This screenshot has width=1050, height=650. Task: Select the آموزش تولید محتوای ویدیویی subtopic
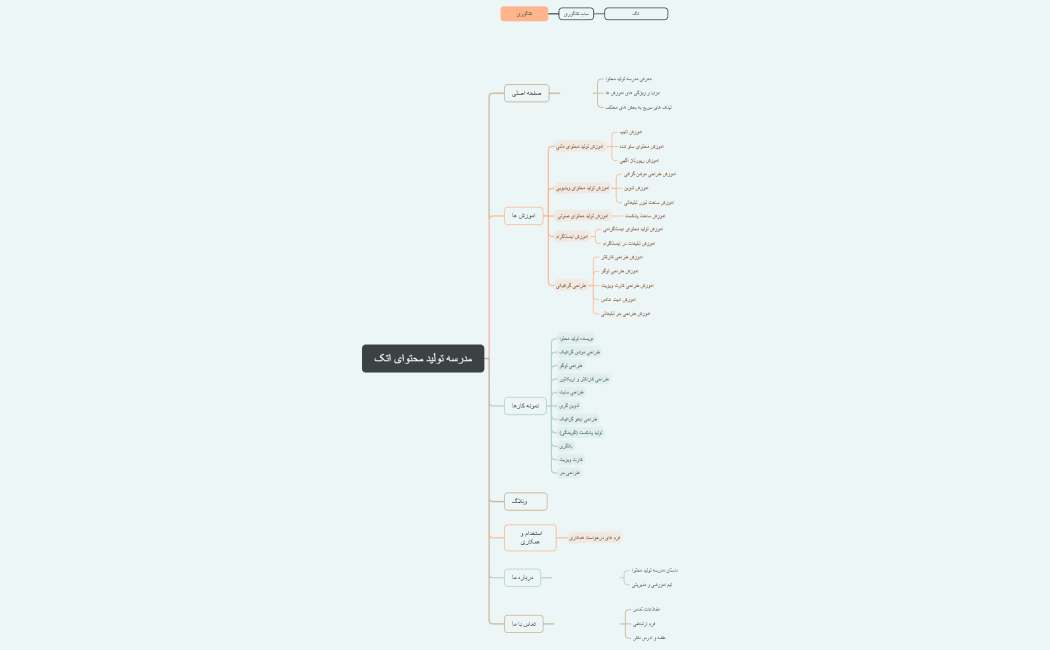(x=582, y=188)
